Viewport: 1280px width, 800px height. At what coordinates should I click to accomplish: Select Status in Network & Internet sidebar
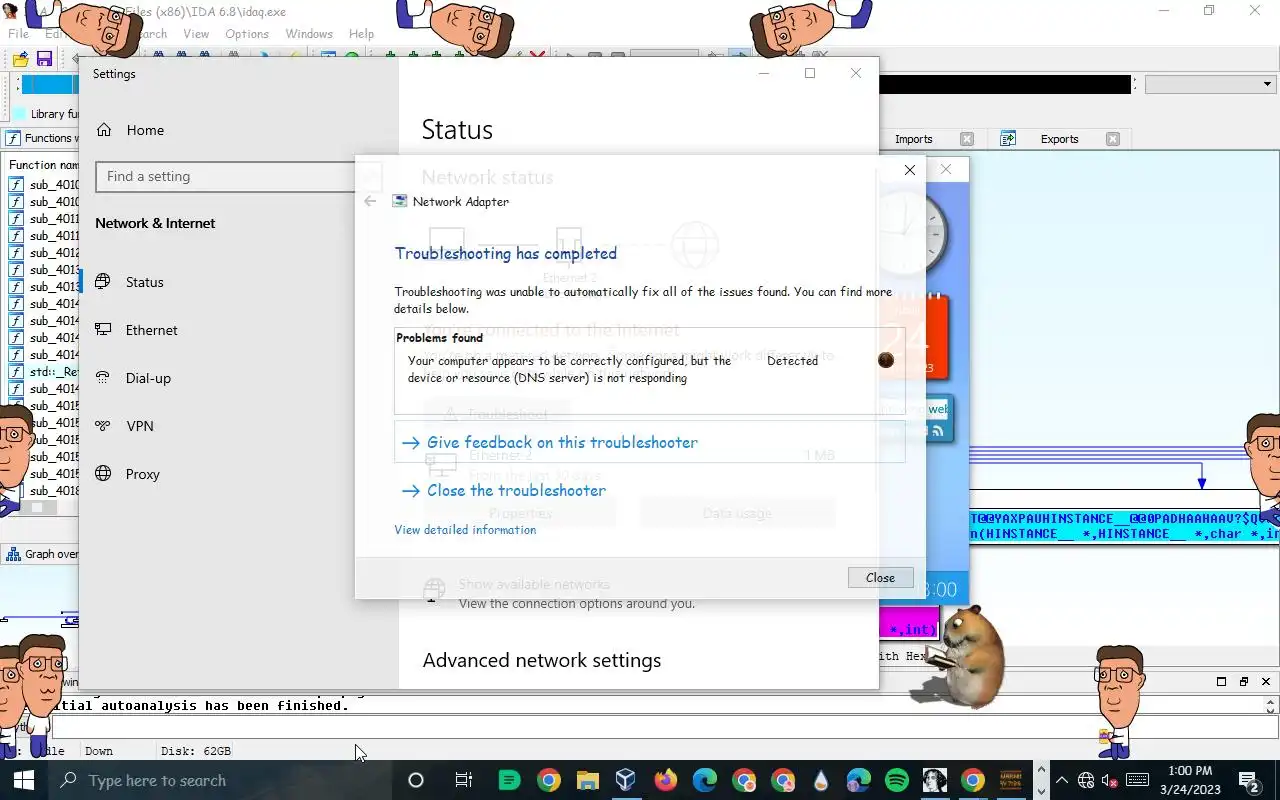pos(144,282)
